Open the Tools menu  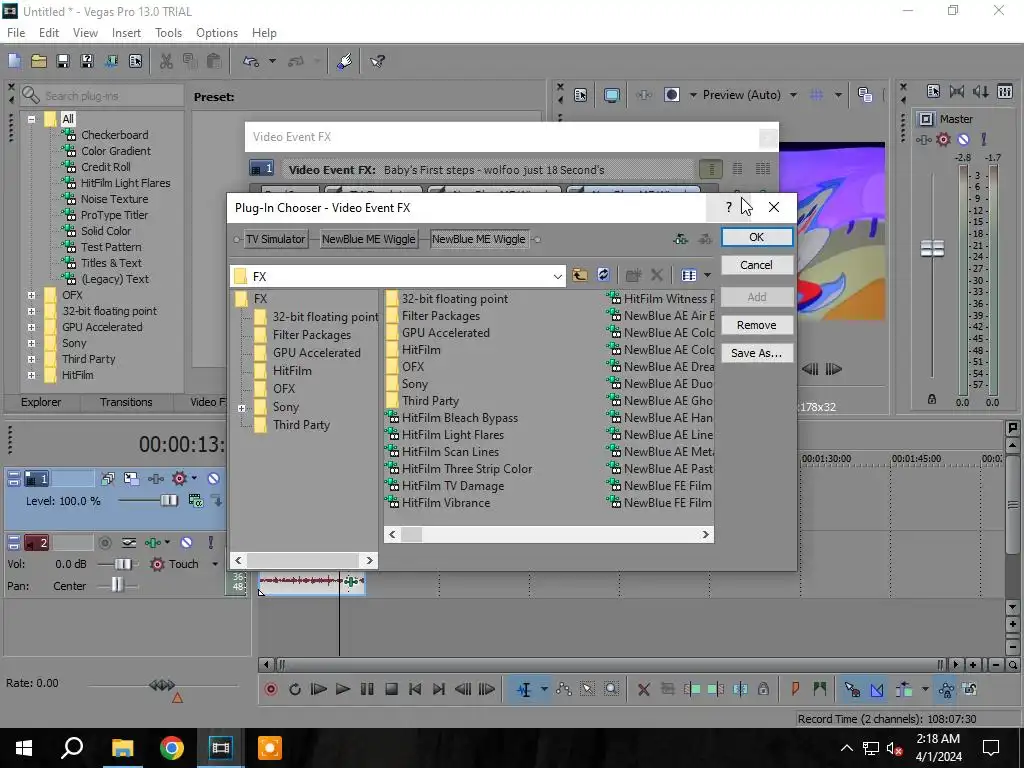pyautogui.click(x=168, y=33)
